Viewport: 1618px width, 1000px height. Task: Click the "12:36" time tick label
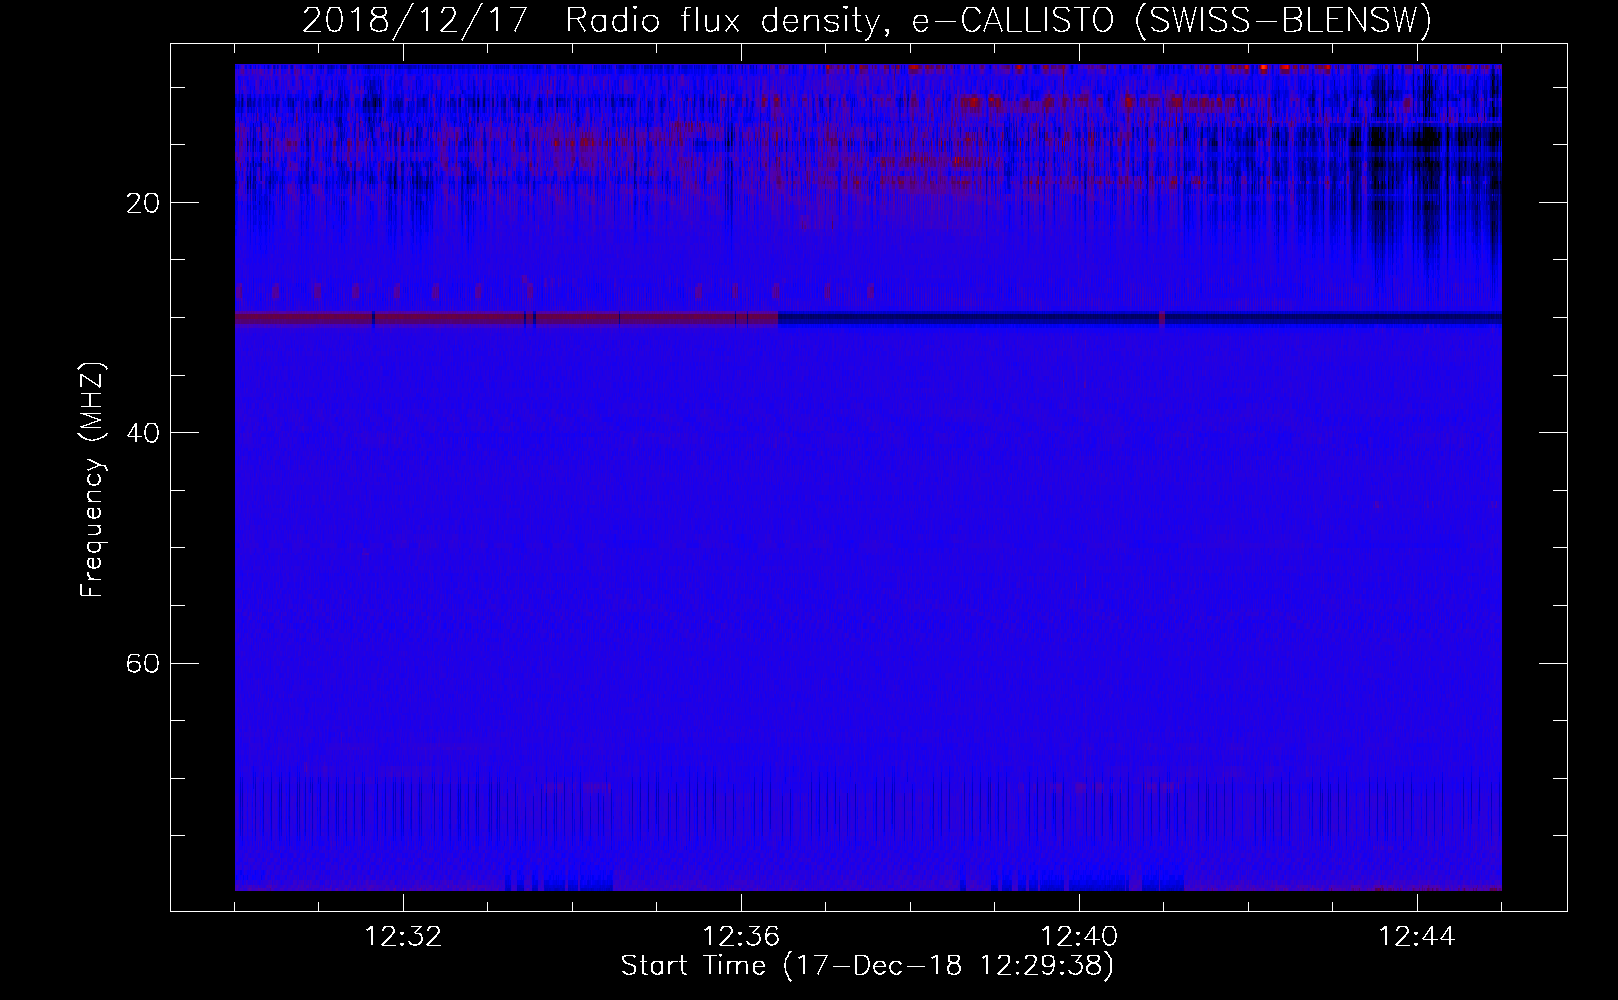pos(741,937)
